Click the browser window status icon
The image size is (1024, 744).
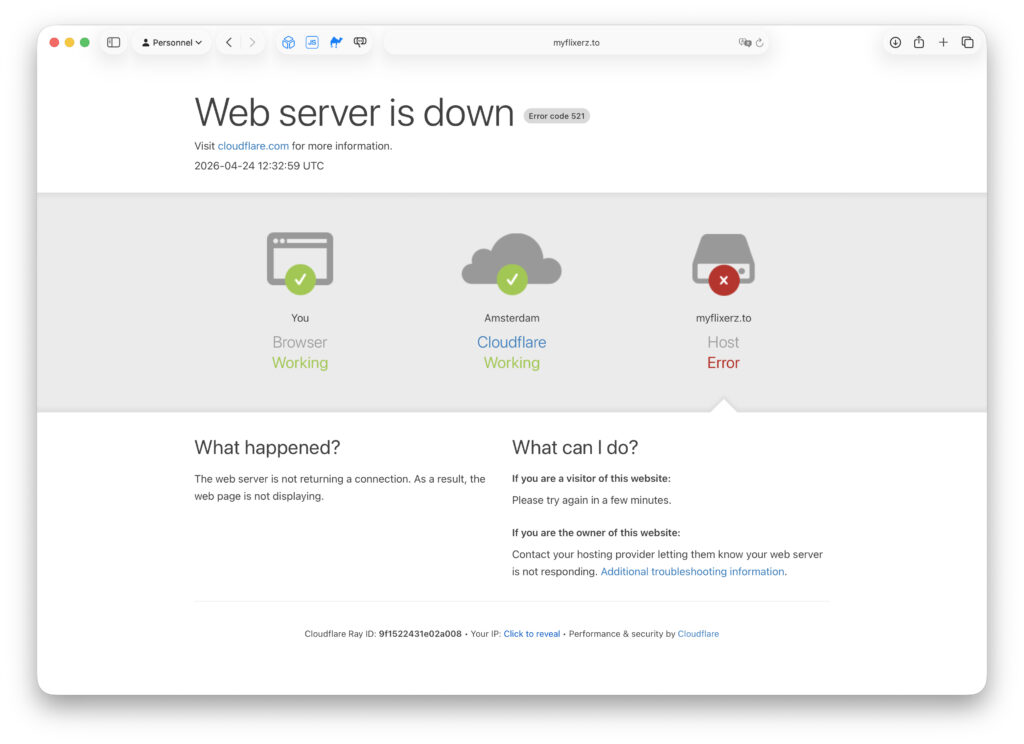(x=300, y=263)
